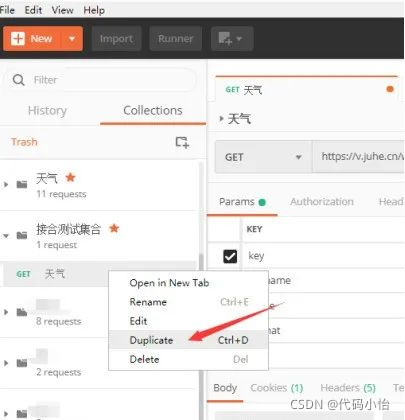Click the request URL field

pyautogui.click(x=359, y=157)
